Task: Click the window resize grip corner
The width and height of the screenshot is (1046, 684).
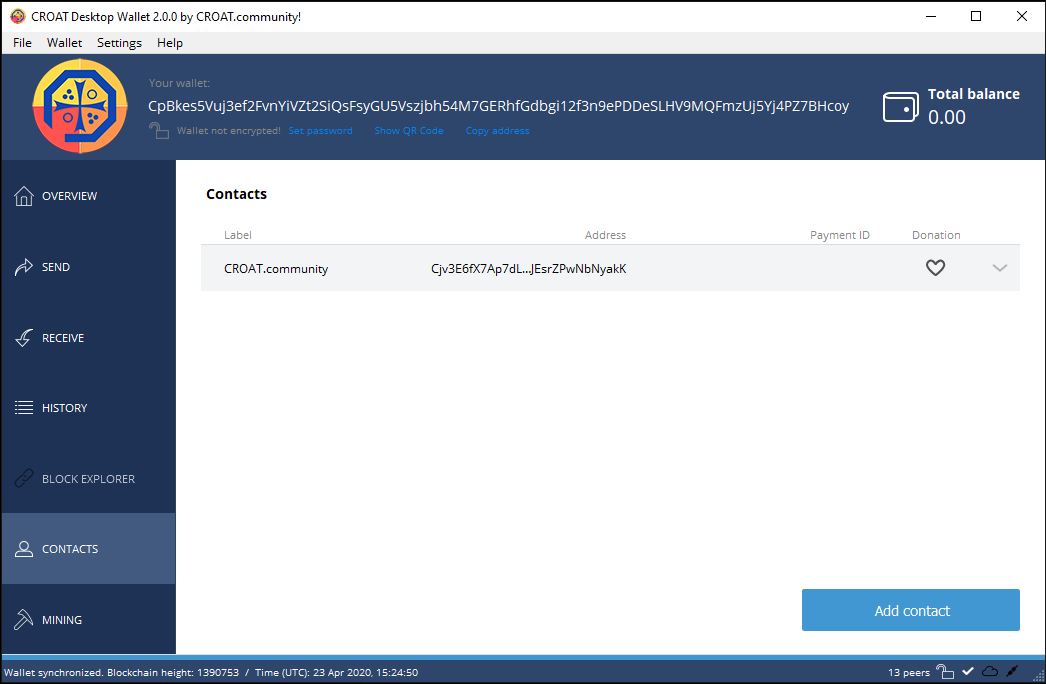Action: [x=1038, y=676]
